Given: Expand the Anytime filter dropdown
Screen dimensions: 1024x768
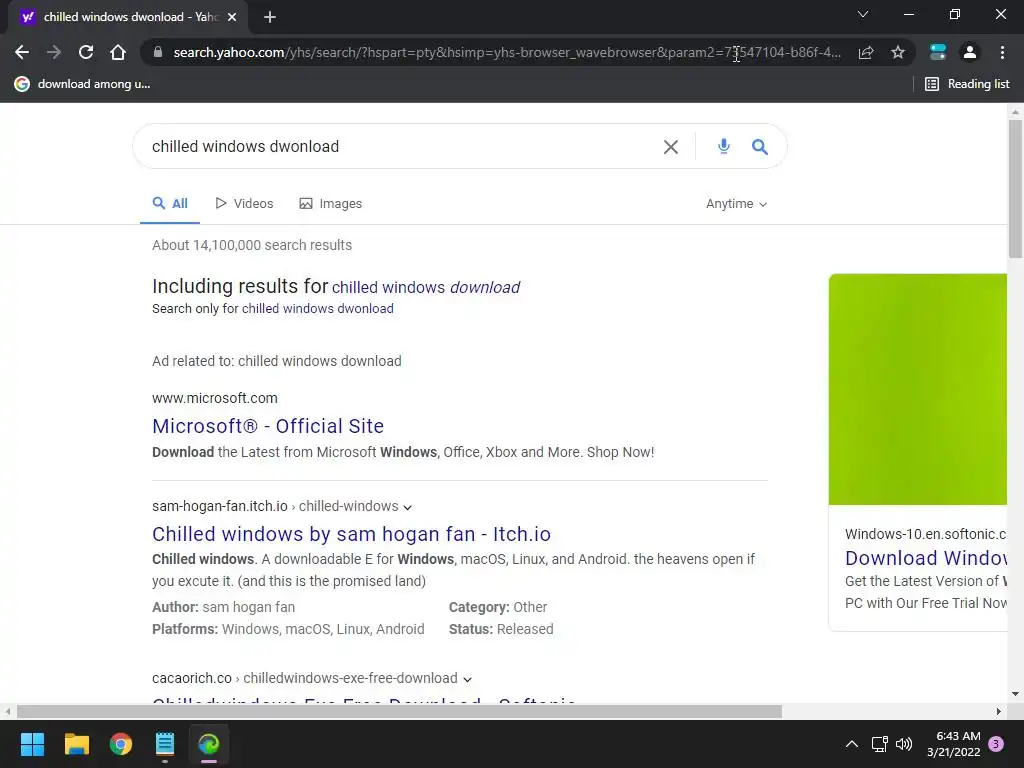Looking at the screenshot, I should point(736,204).
